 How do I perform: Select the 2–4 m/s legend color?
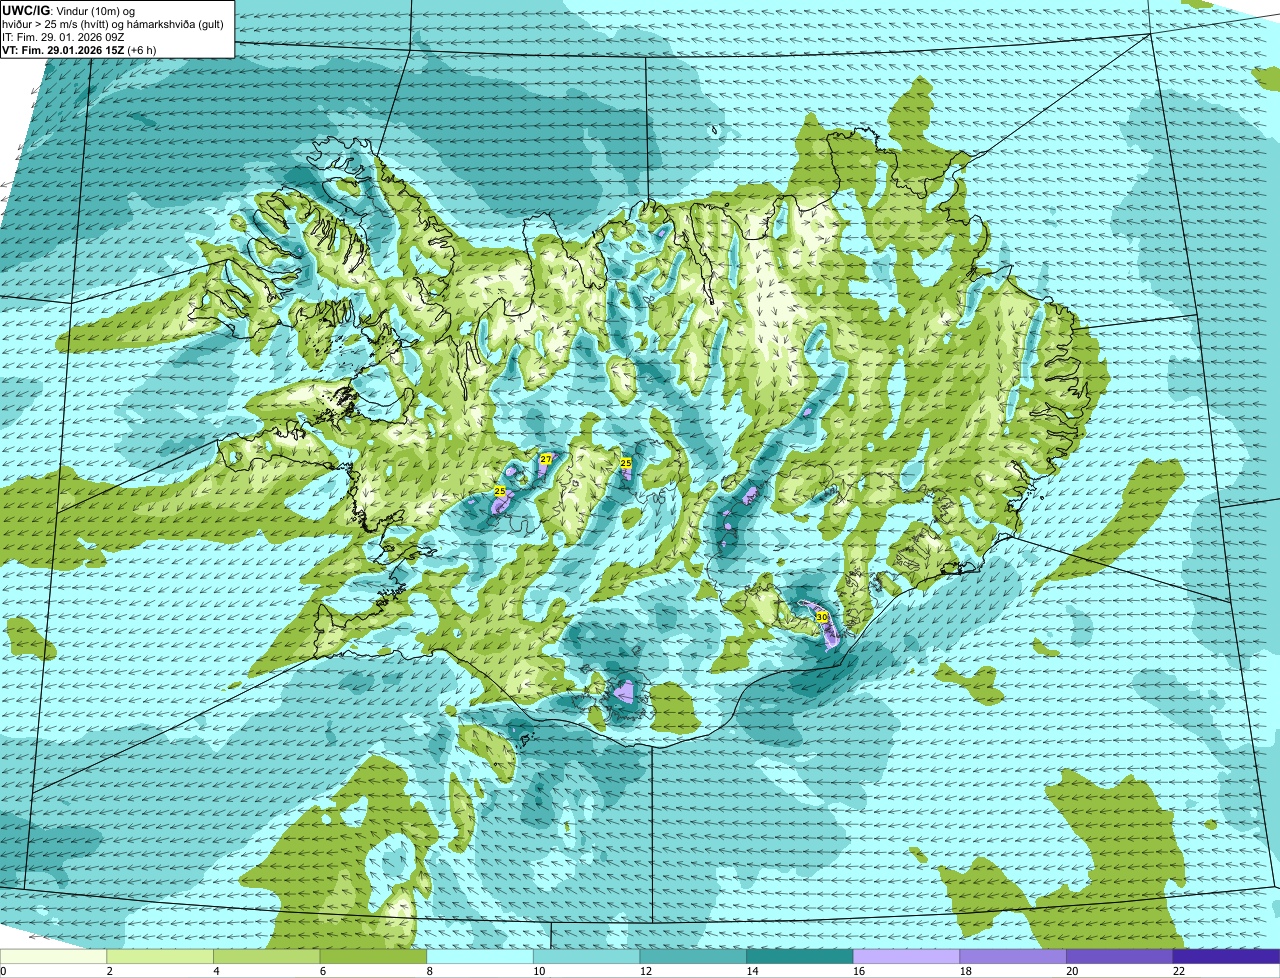(160, 956)
